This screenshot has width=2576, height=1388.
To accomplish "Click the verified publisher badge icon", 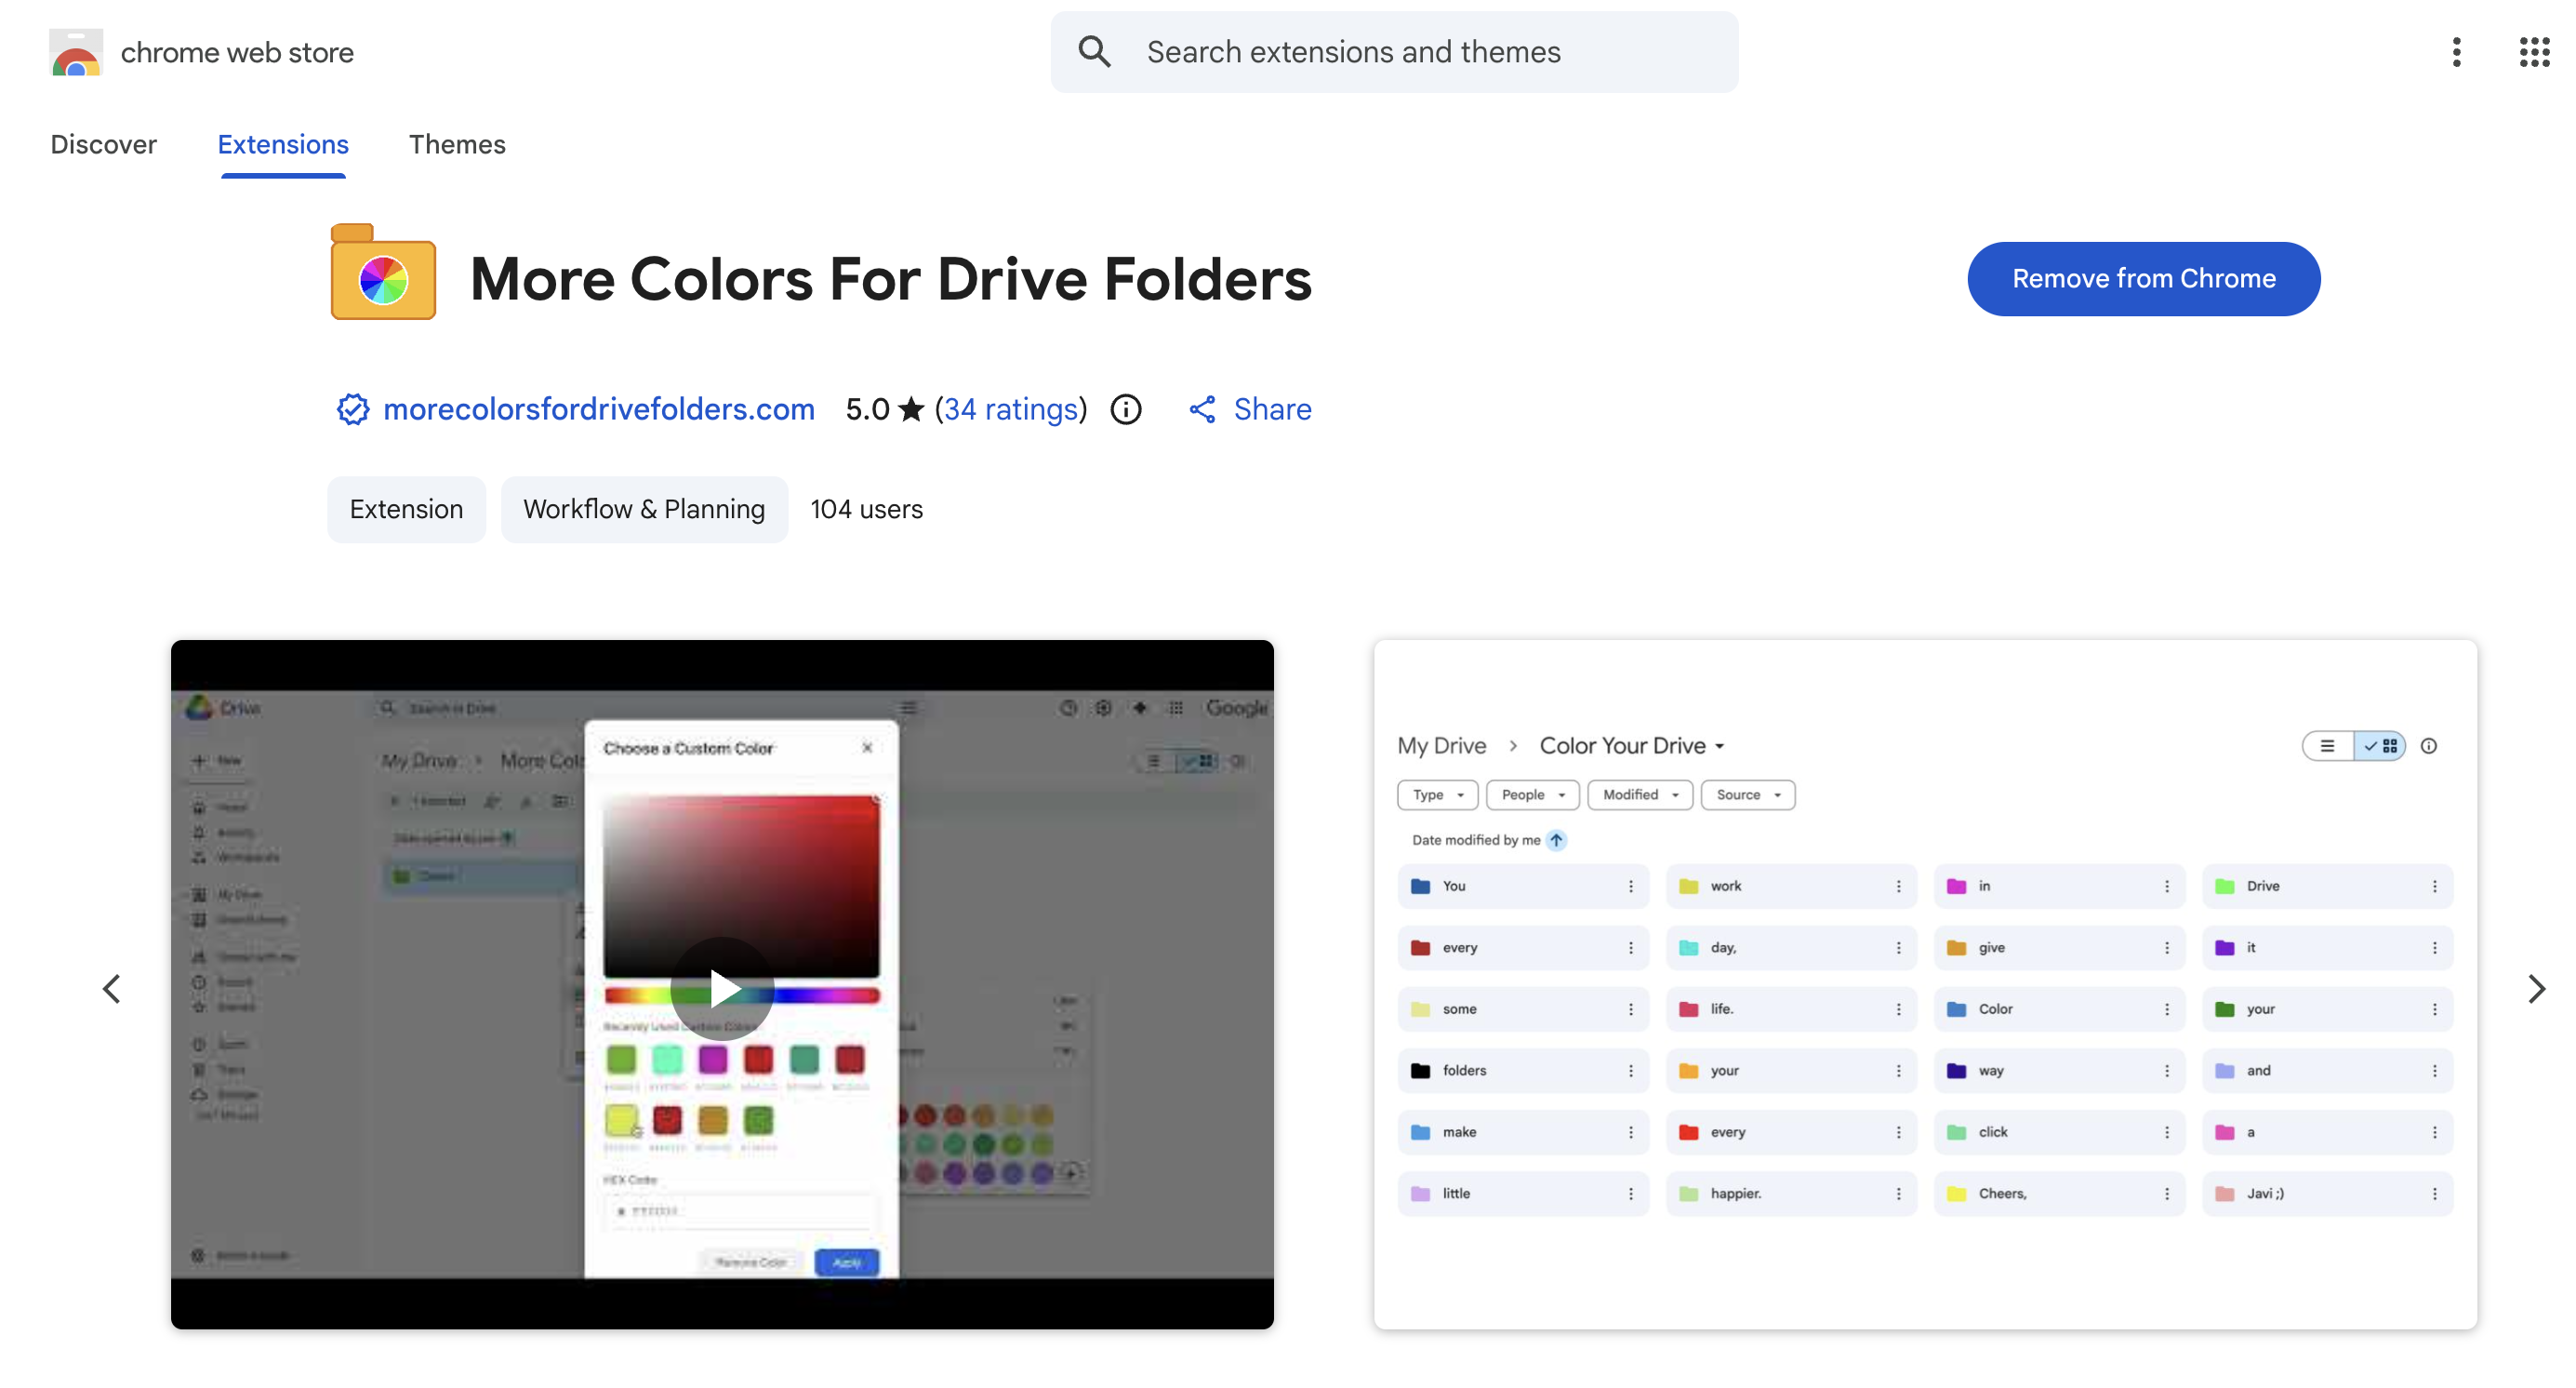I will click(352, 410).
